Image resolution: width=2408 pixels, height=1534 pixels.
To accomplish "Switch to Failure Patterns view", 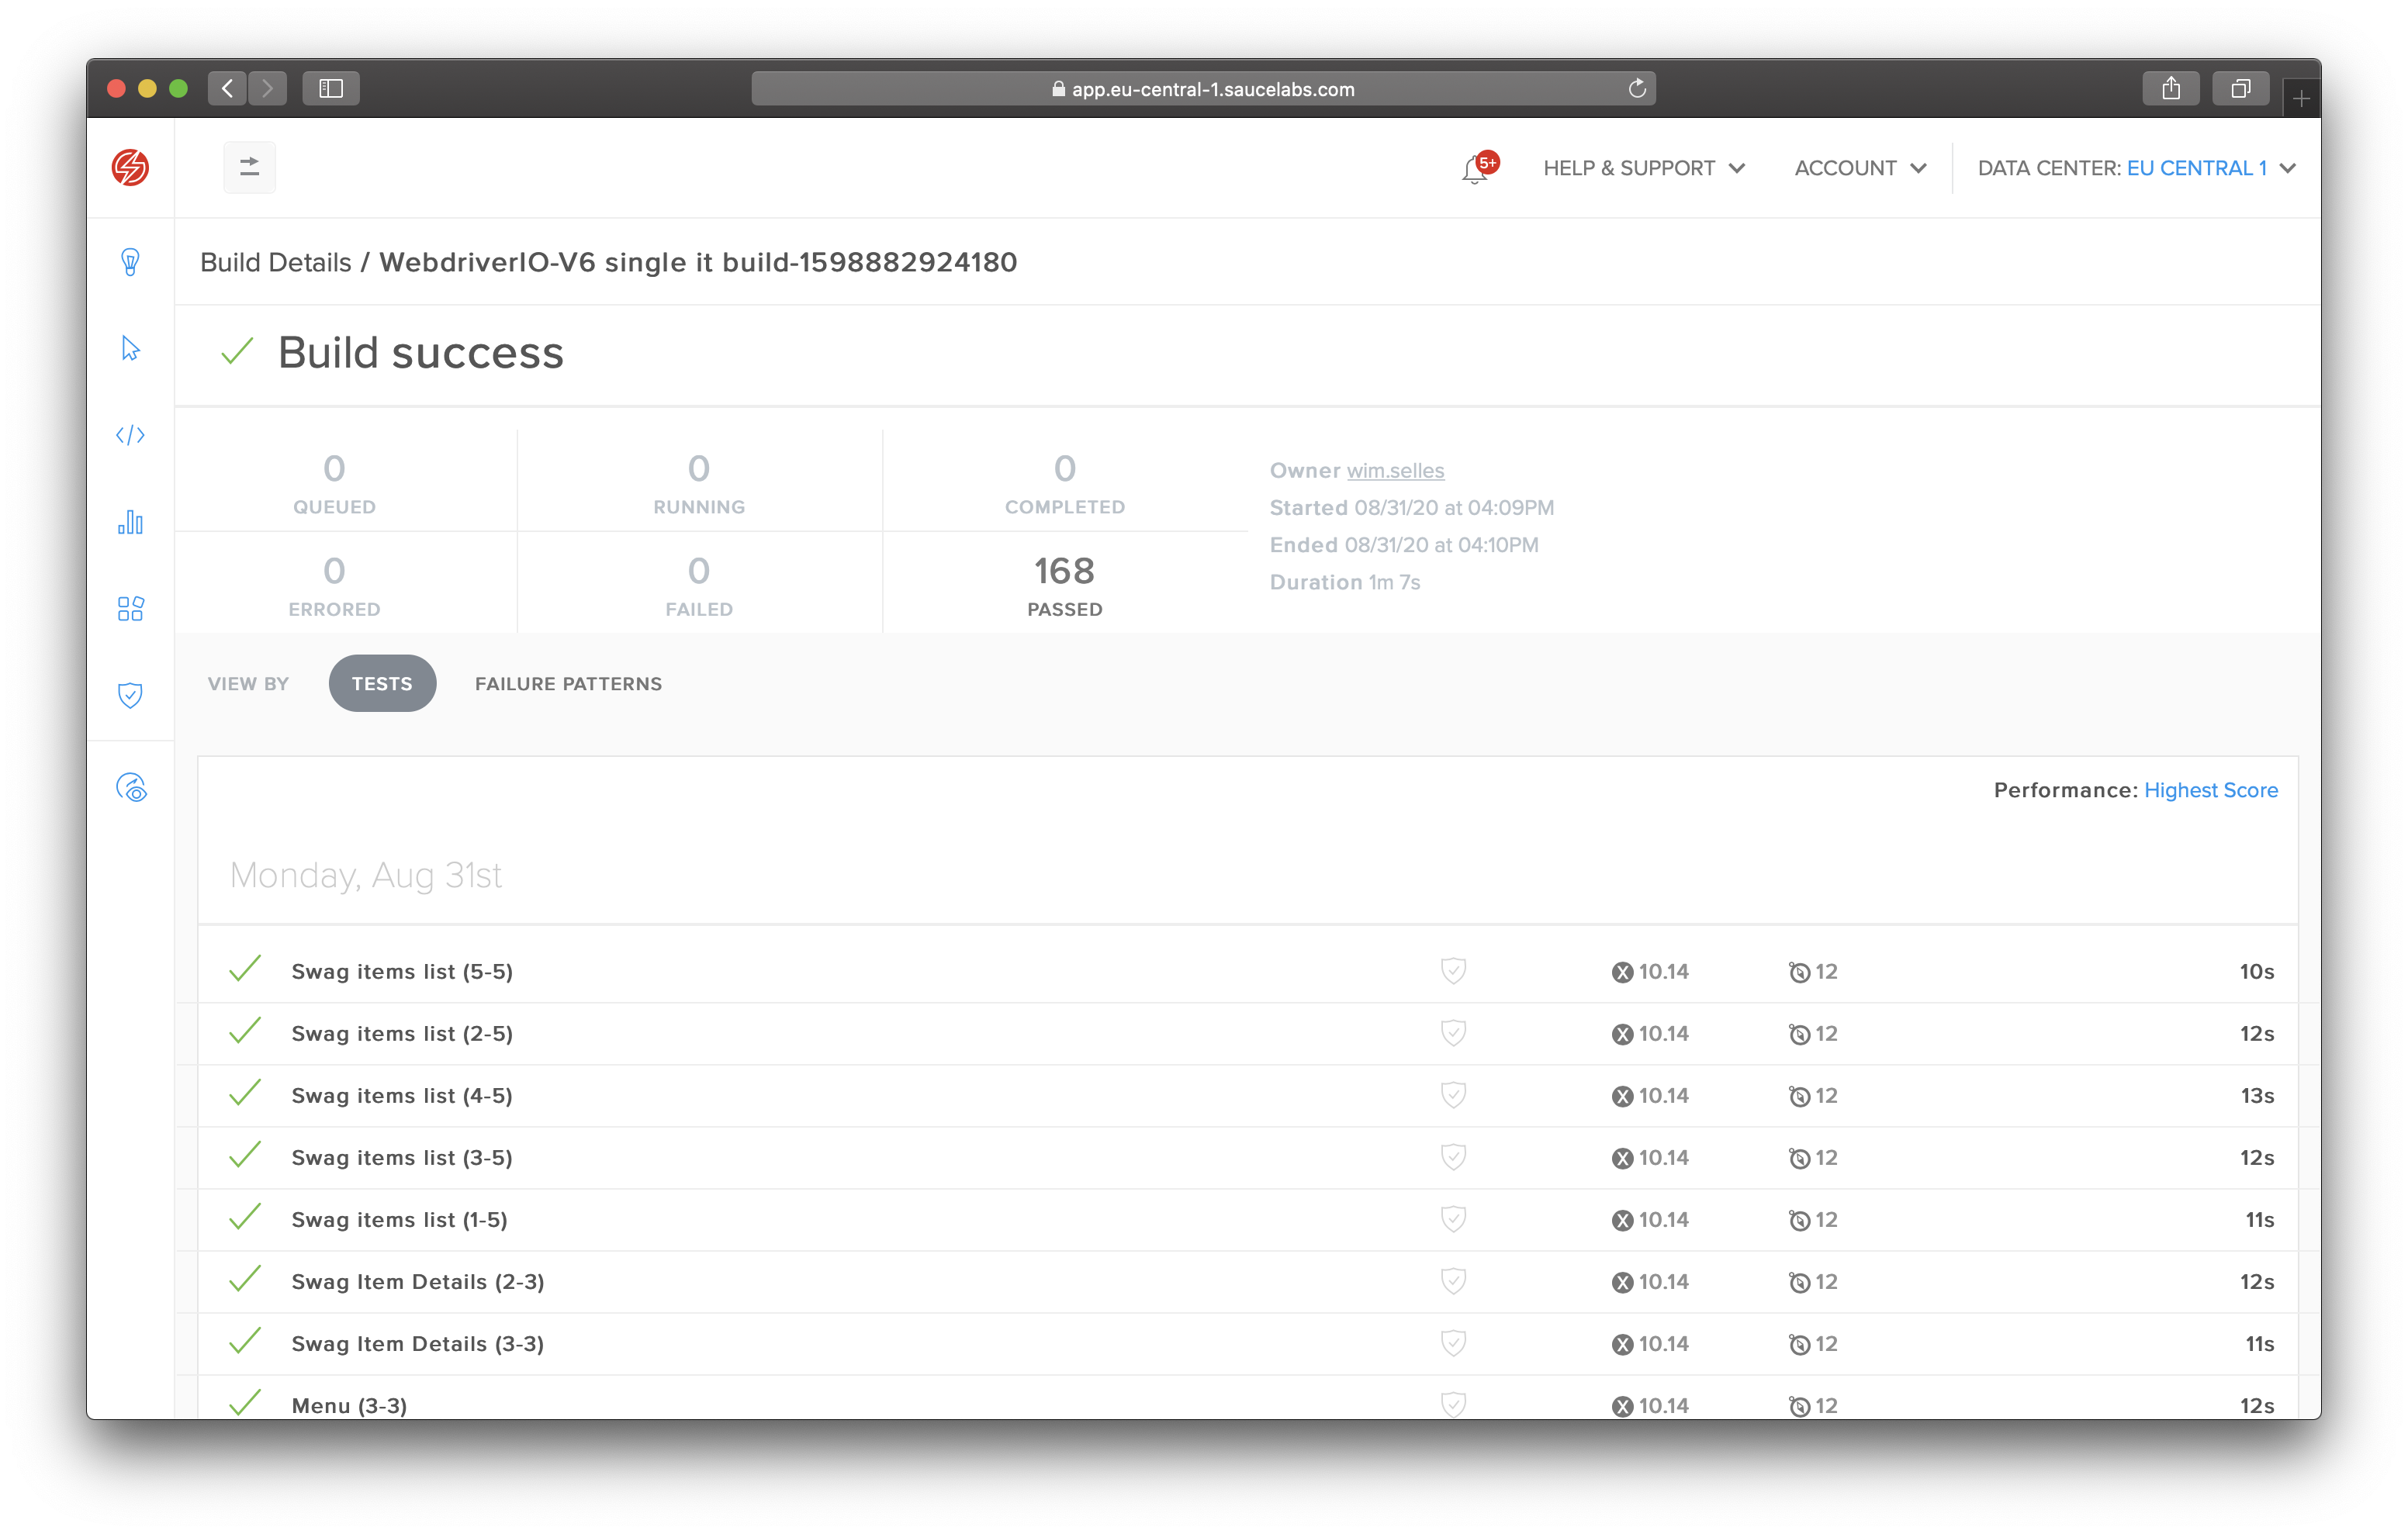I will coord(568,683).
